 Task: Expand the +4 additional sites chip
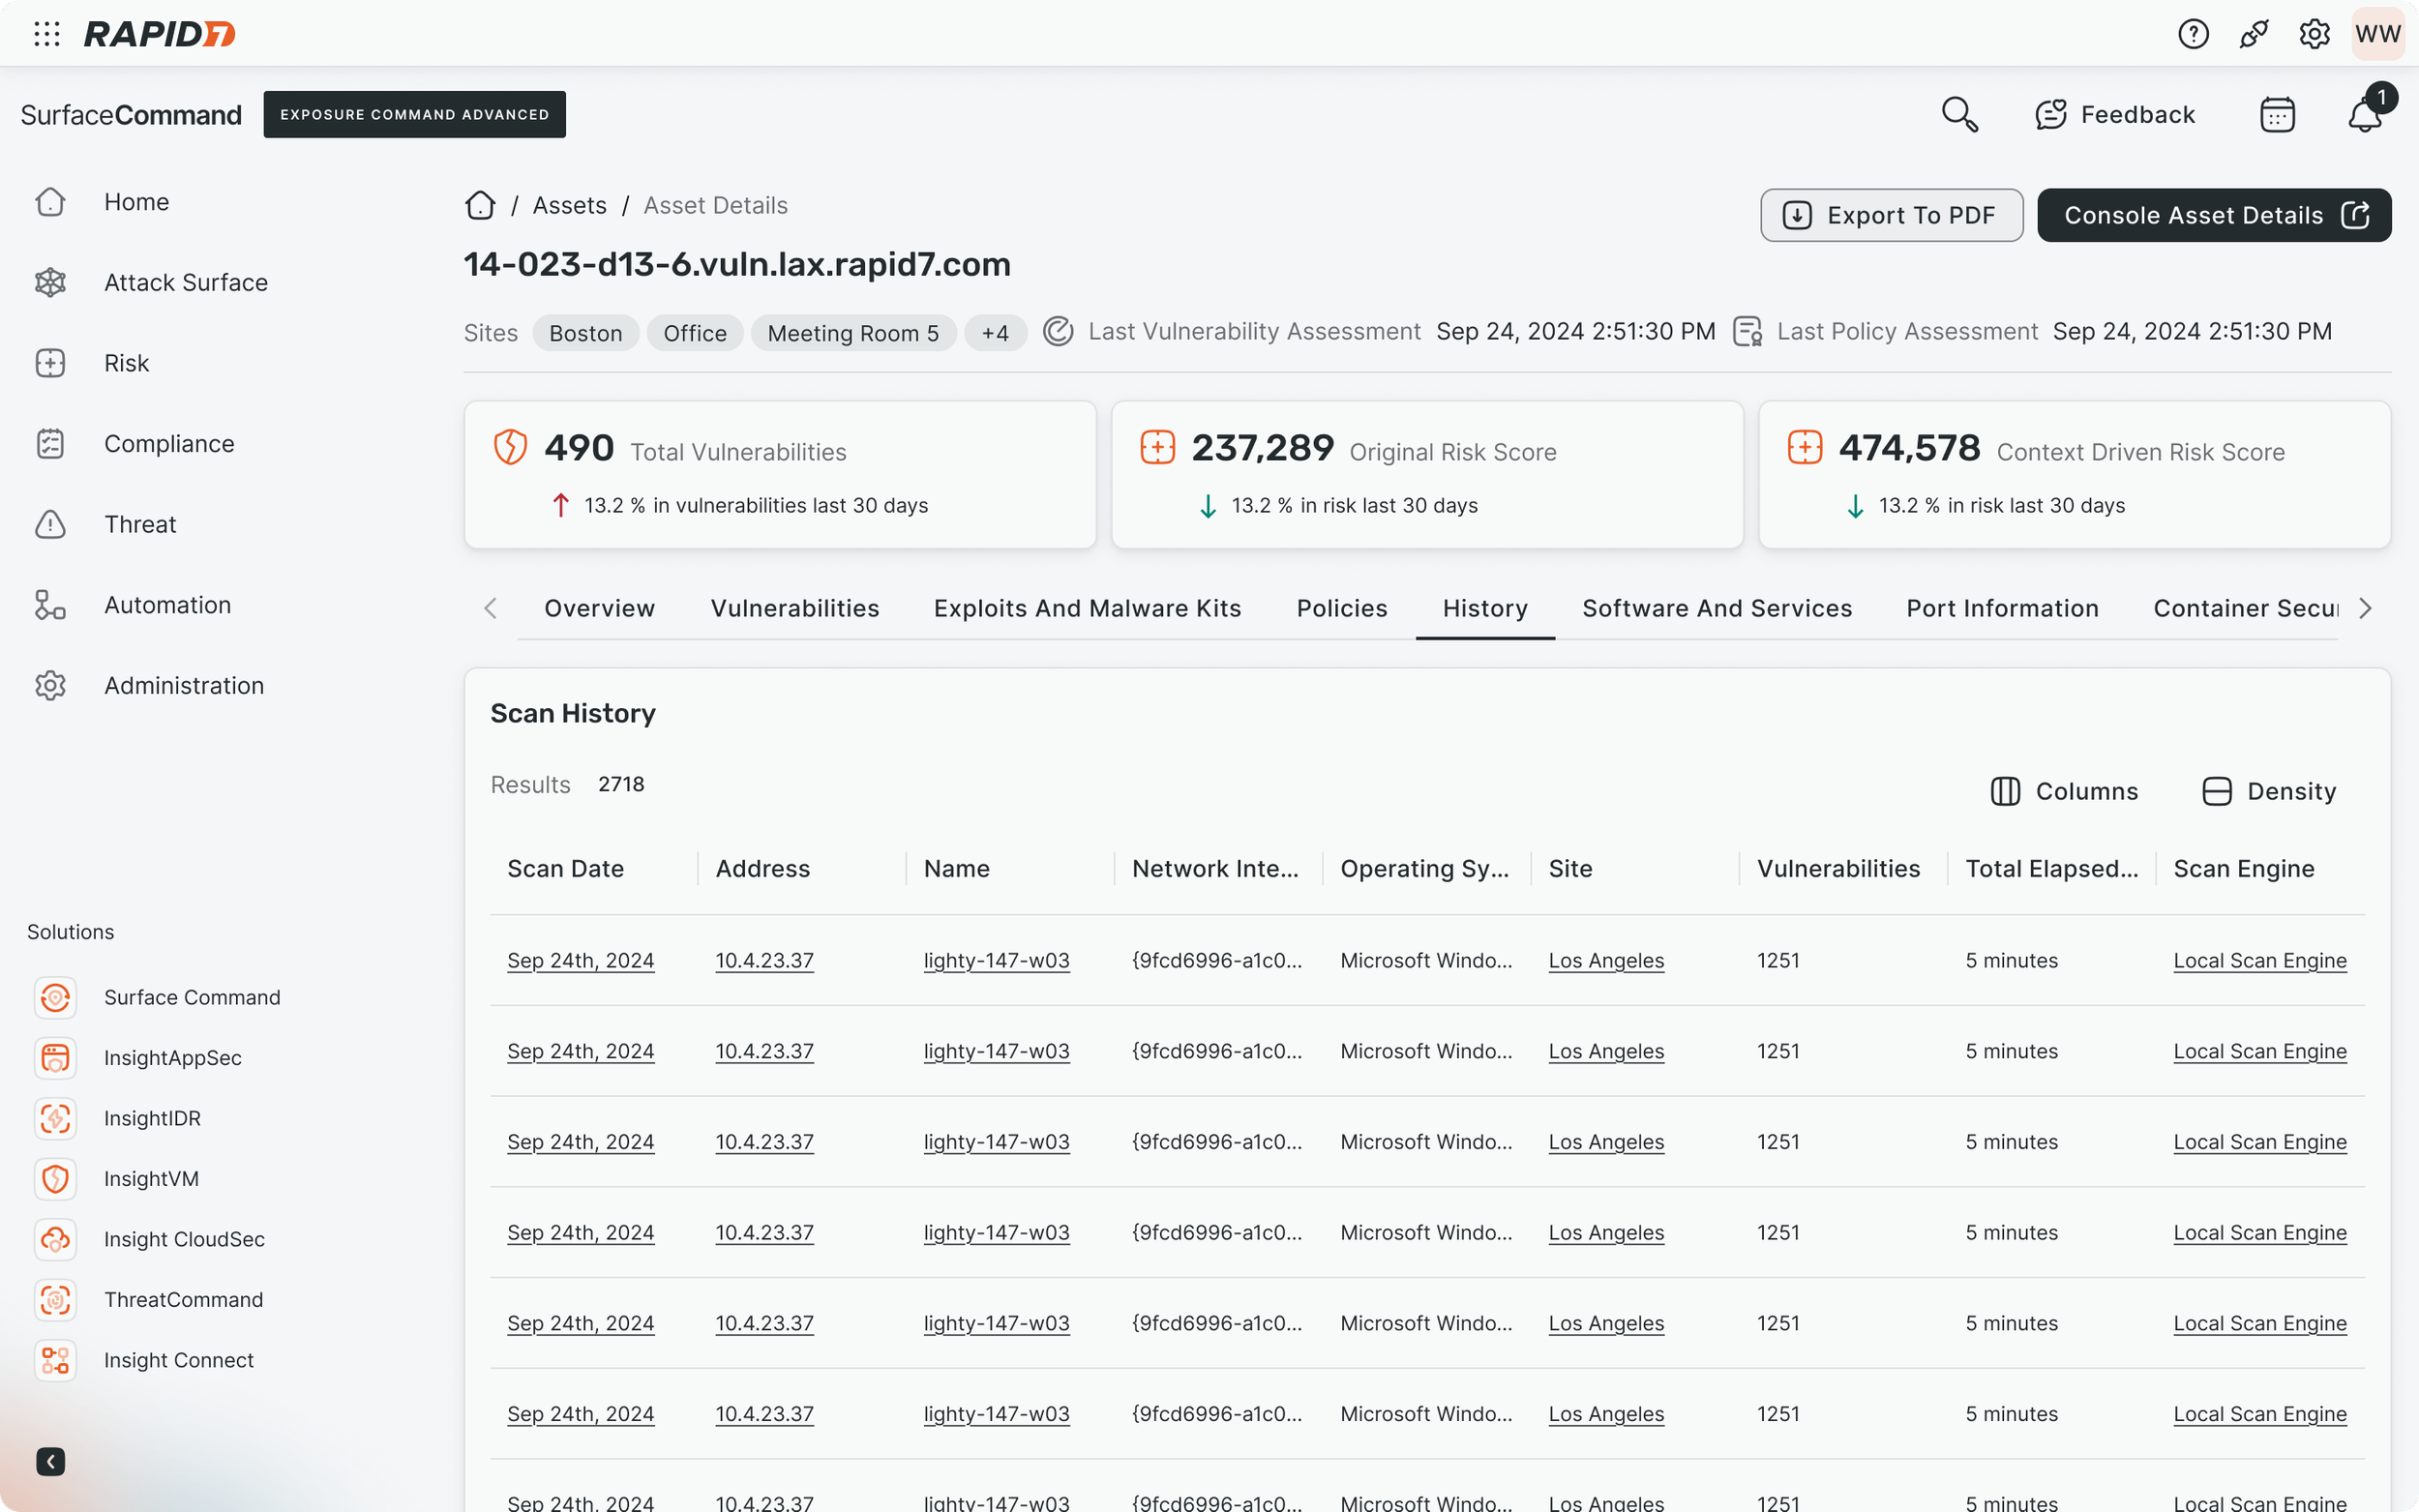tap(995, 333)
